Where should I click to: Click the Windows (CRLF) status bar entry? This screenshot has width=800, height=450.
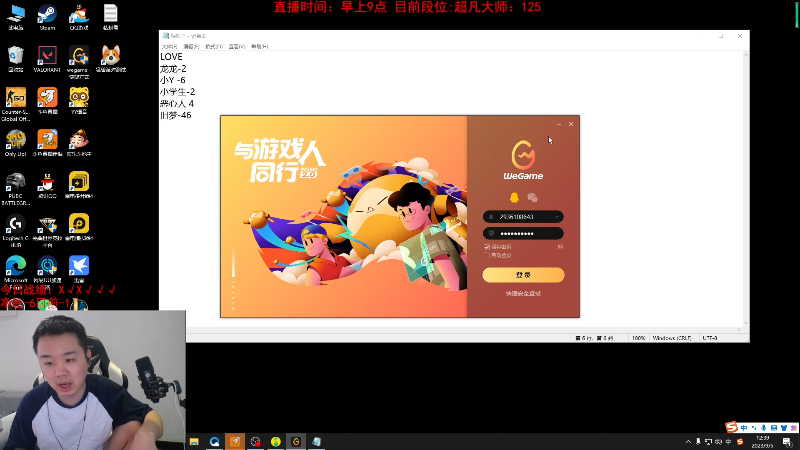672,338
